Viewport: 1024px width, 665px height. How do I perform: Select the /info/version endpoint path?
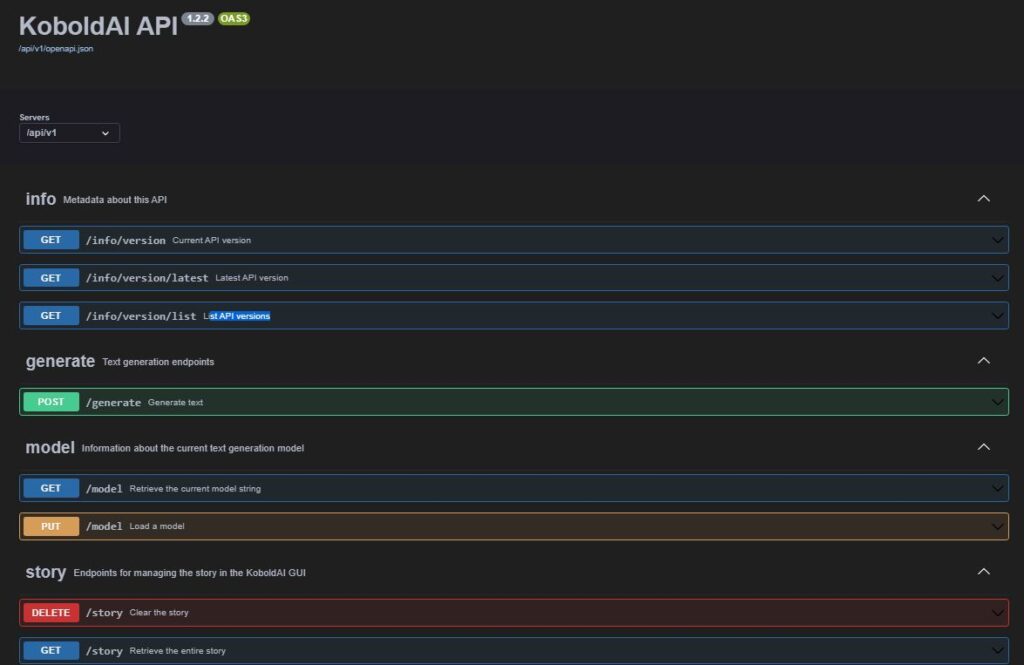(125, 240)
